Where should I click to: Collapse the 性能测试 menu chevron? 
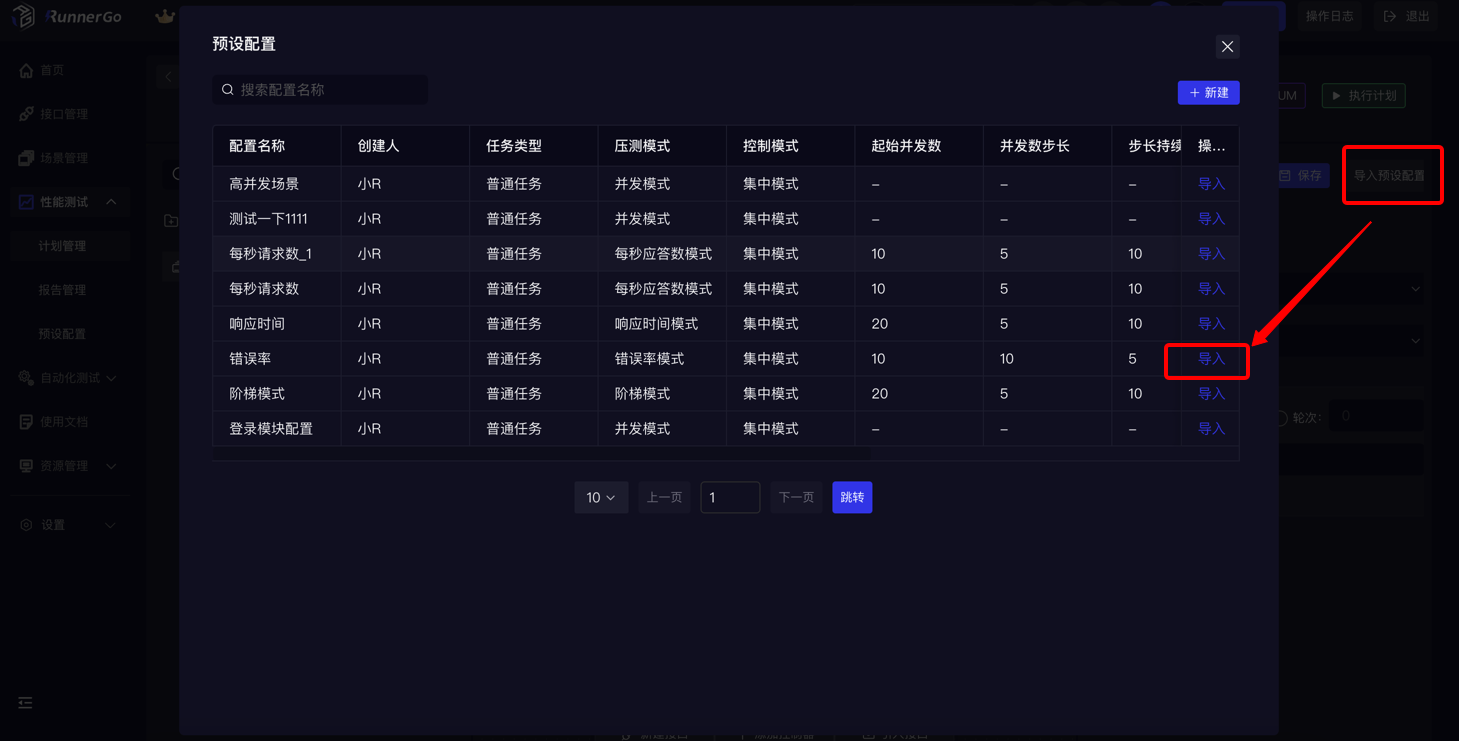tap(111, 202)
